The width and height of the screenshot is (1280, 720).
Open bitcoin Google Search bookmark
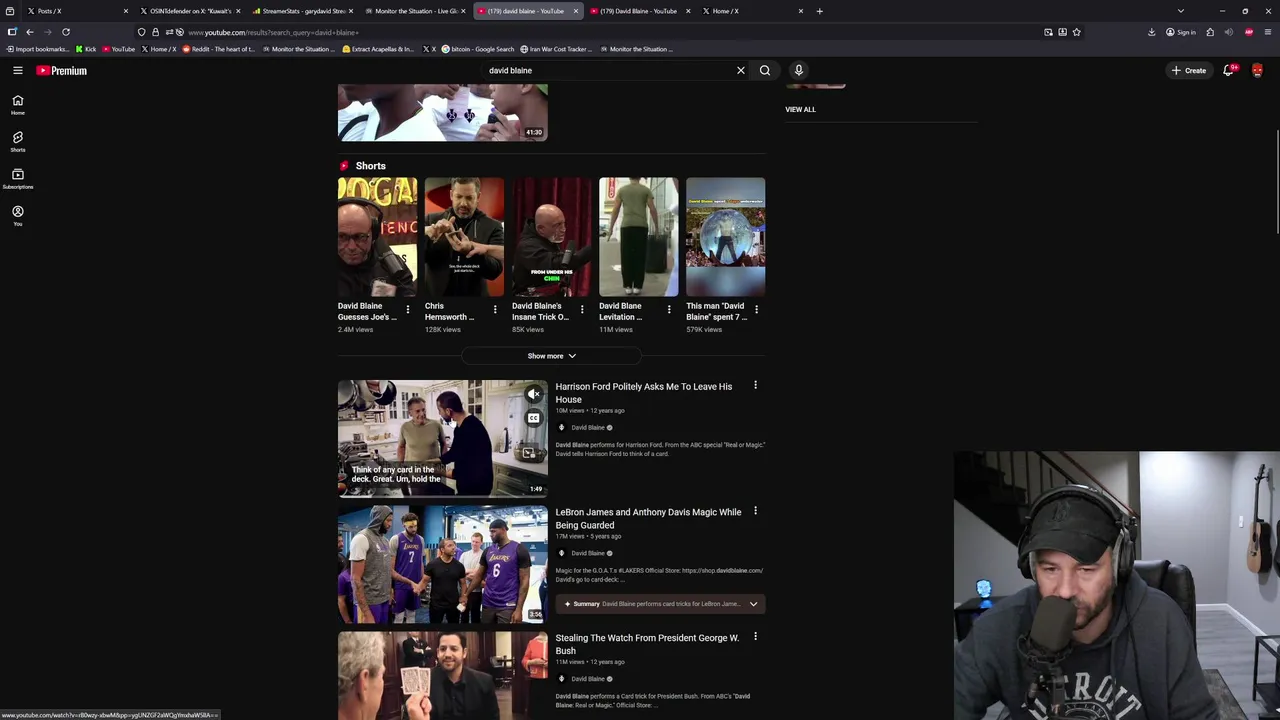477,49
